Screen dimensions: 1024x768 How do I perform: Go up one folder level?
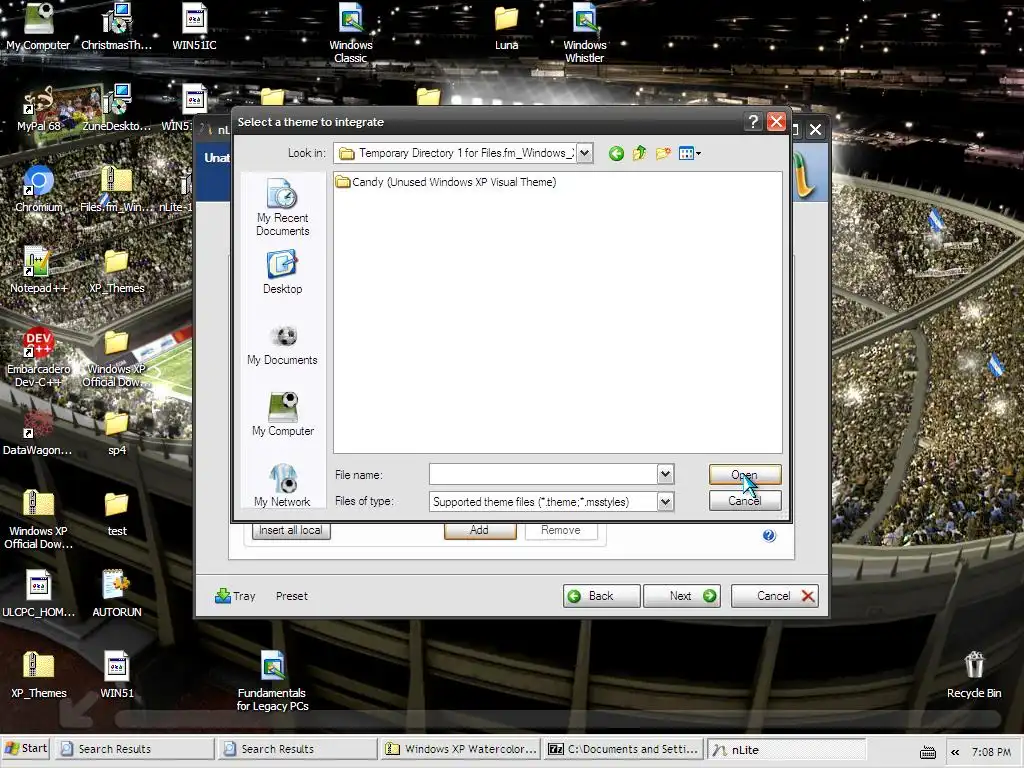coord(639,153)
